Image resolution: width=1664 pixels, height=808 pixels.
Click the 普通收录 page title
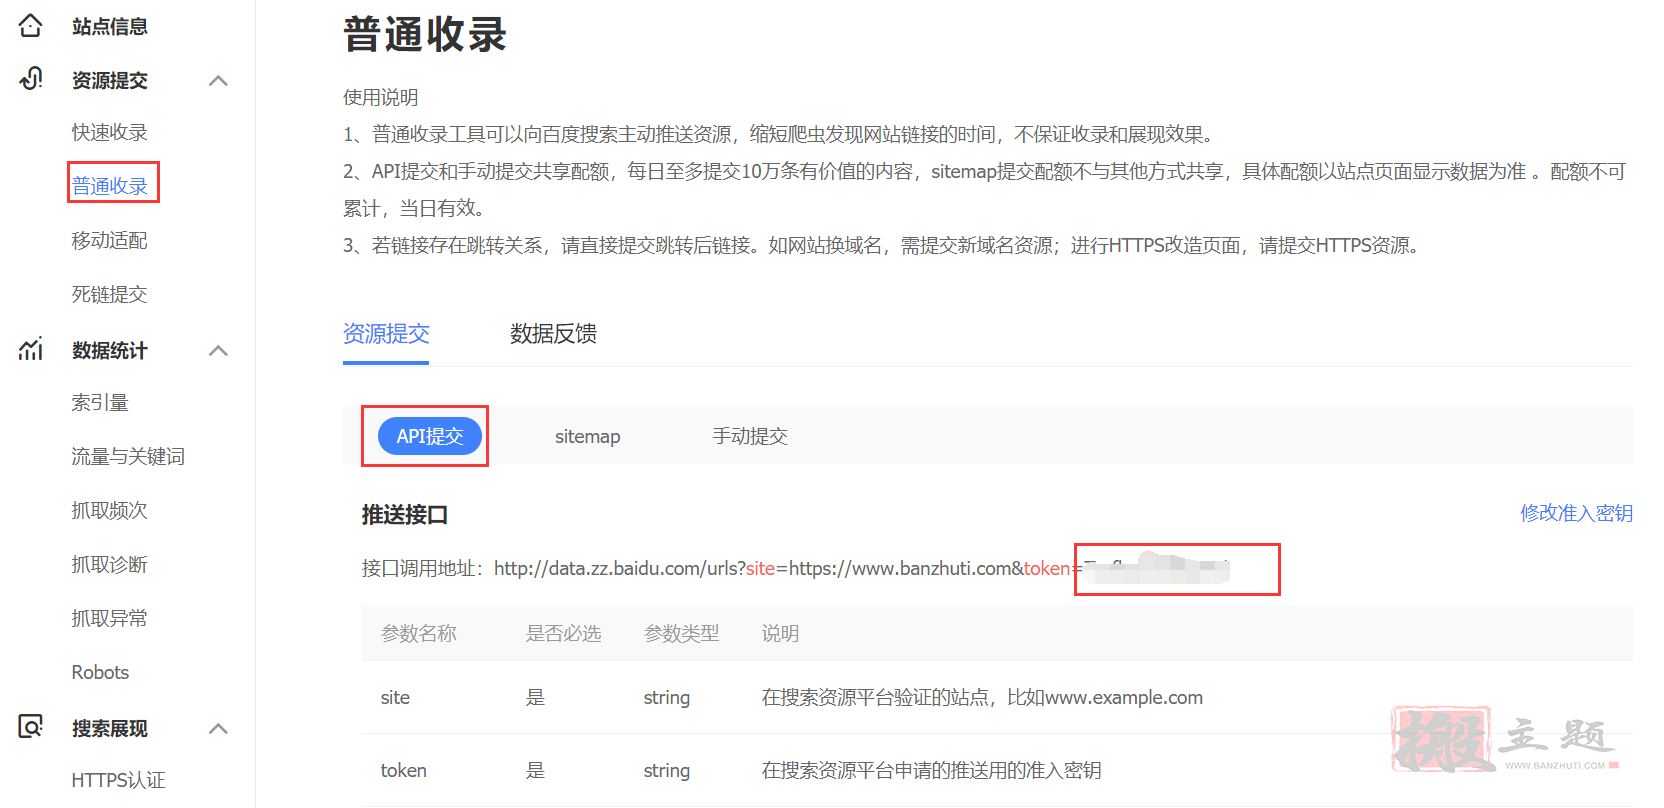point(425,34)
